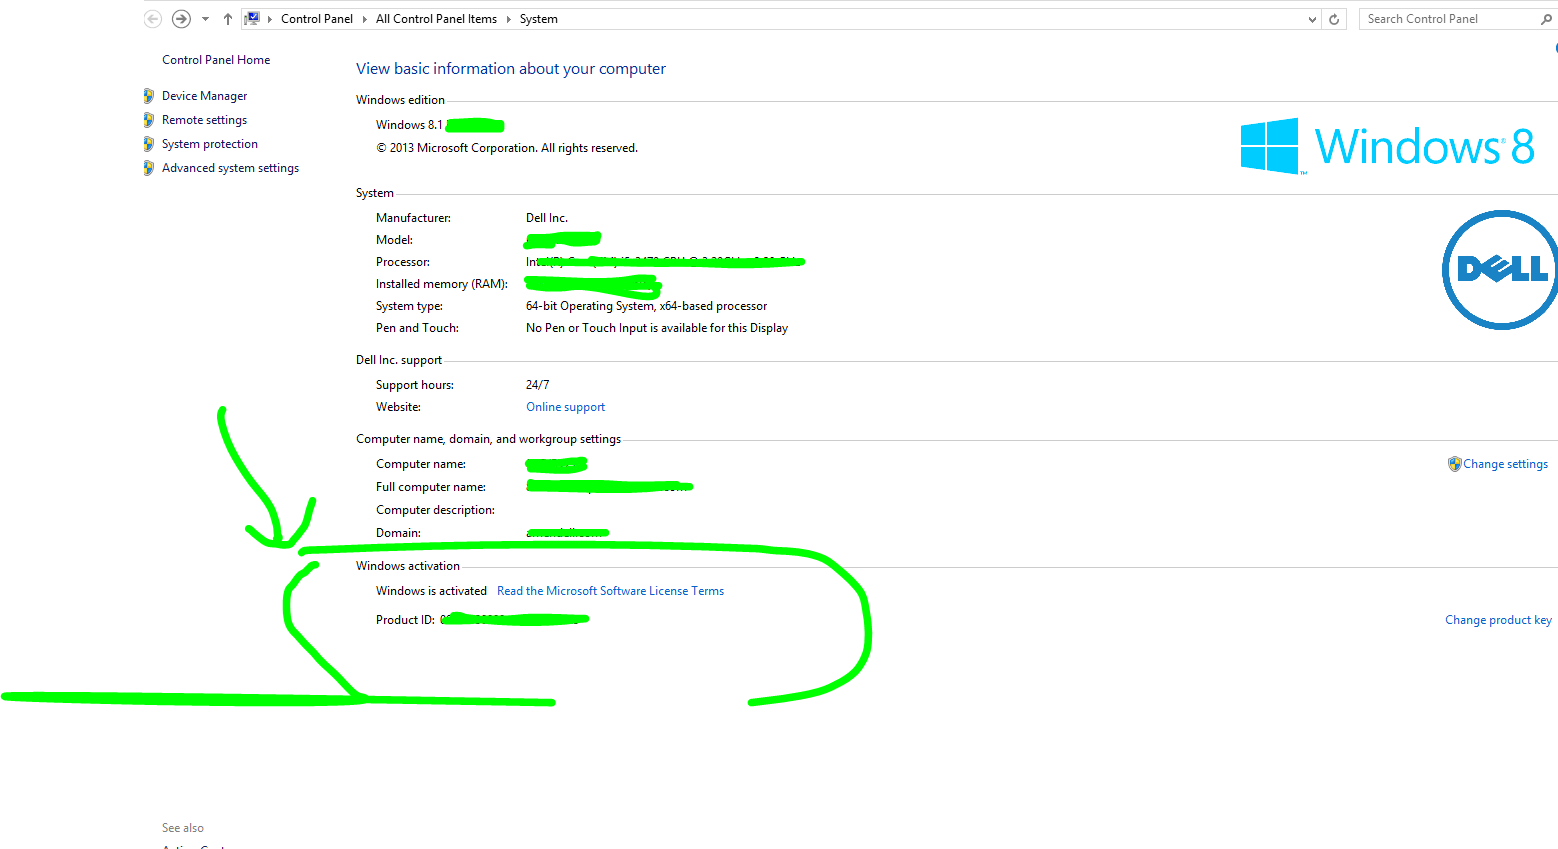Go up one level with the Up arrow
This screenshot has height=849, width=1558.
[x=228, y=19]
